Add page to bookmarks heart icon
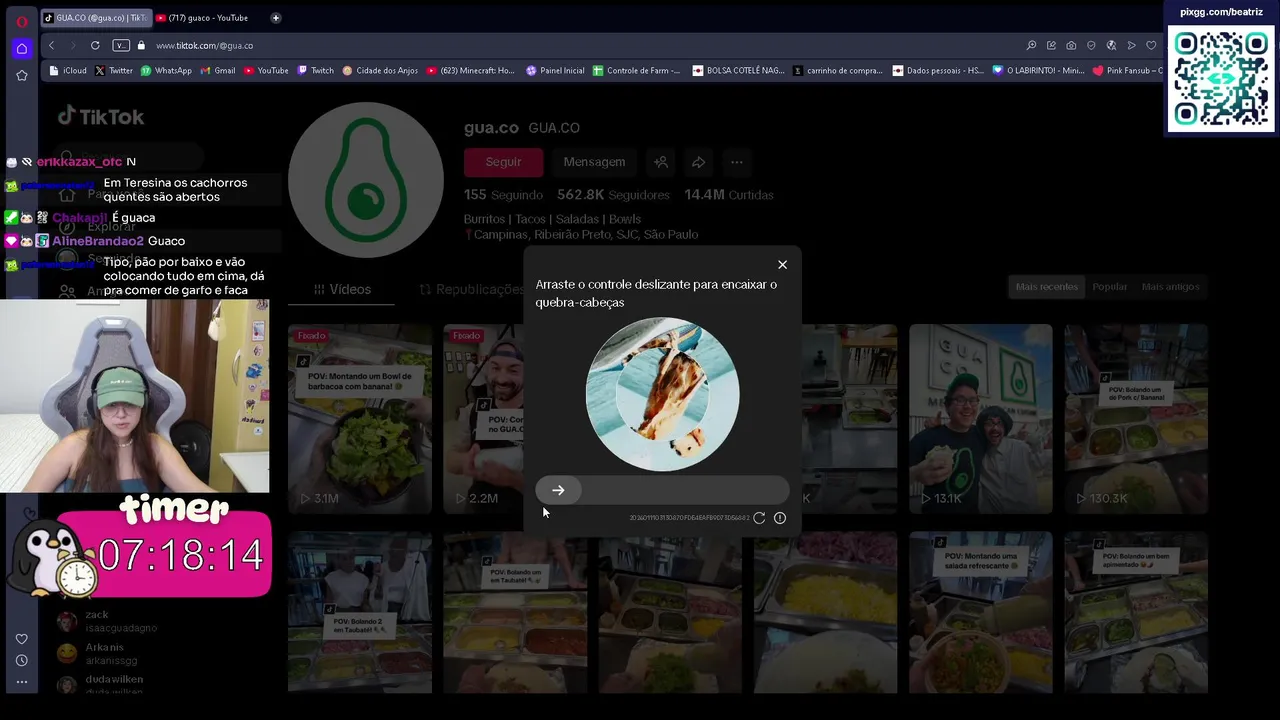 coord(1151,45)
